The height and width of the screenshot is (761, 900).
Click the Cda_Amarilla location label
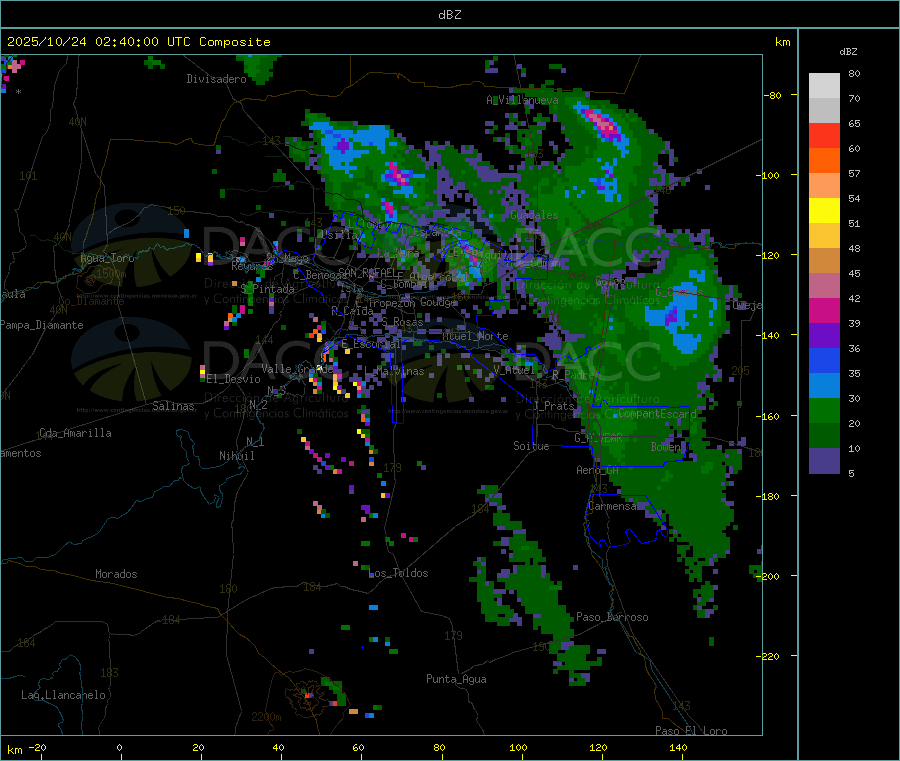(75, 433)
